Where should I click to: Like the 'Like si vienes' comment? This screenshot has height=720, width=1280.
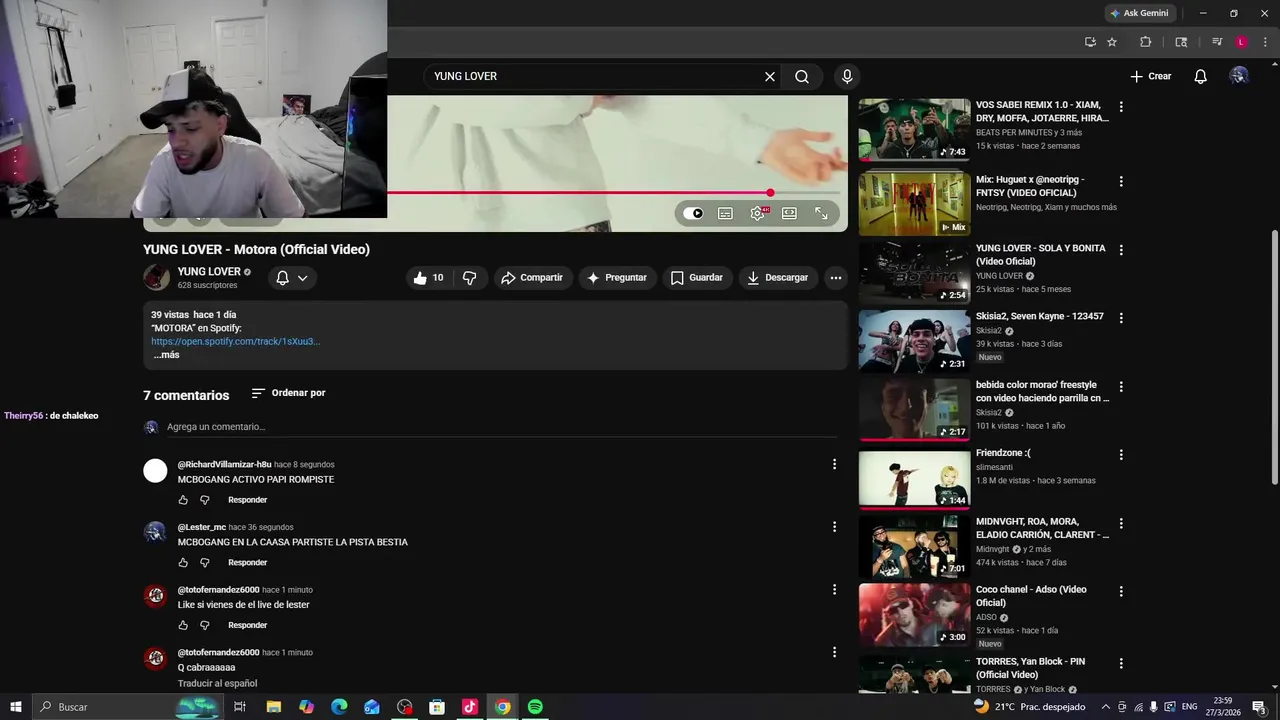[x=183, y=625]
